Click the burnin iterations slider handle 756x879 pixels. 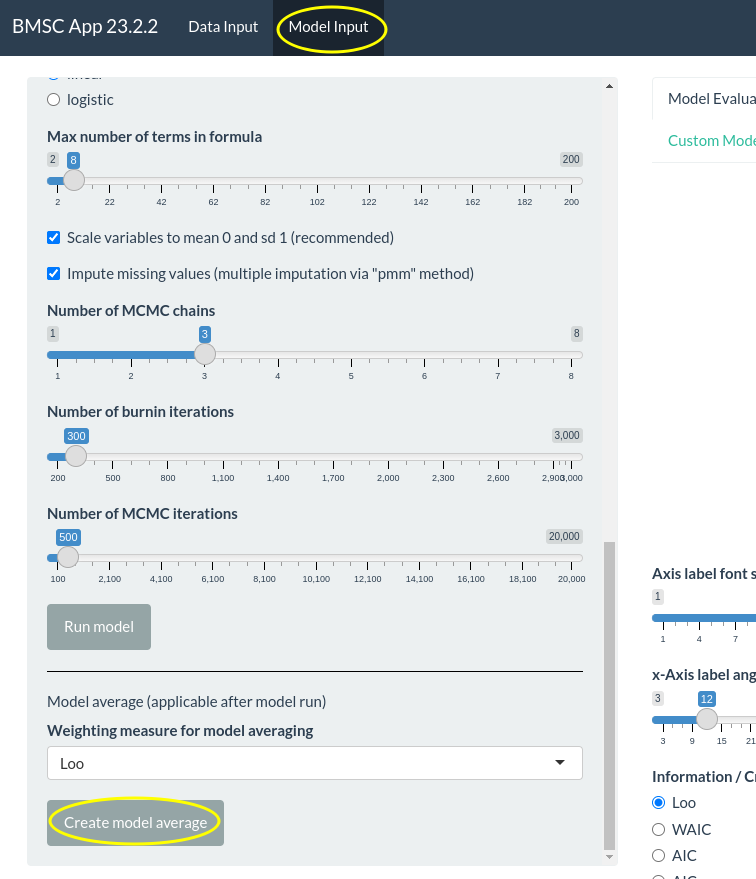(x=75, y=456)
